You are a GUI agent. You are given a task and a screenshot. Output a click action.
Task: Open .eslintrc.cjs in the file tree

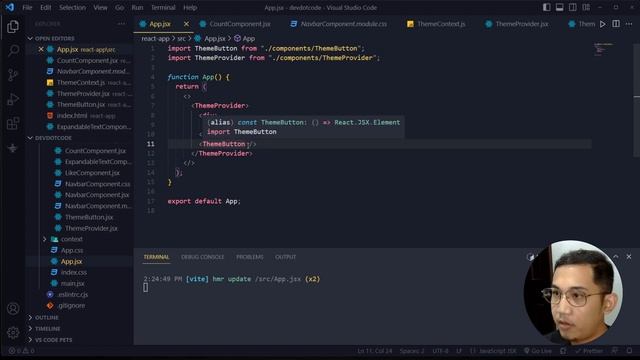tap(73, 294)
